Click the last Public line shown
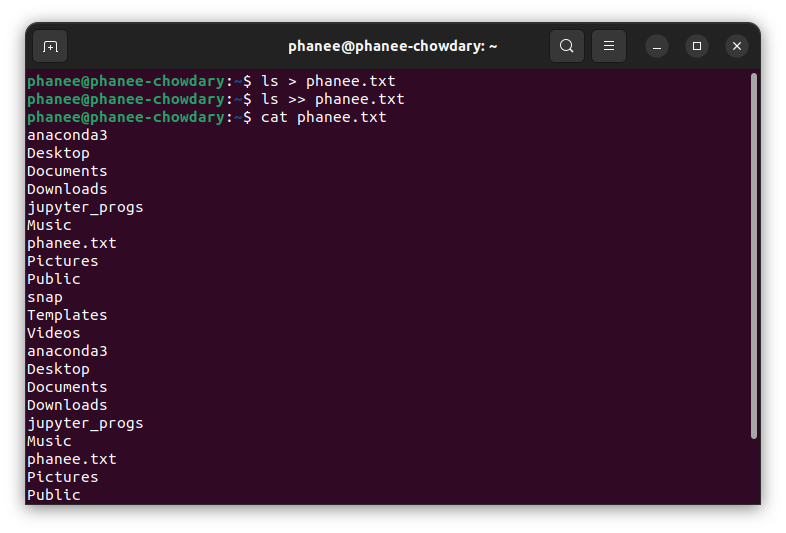786x533 pixels. (54, 495)
